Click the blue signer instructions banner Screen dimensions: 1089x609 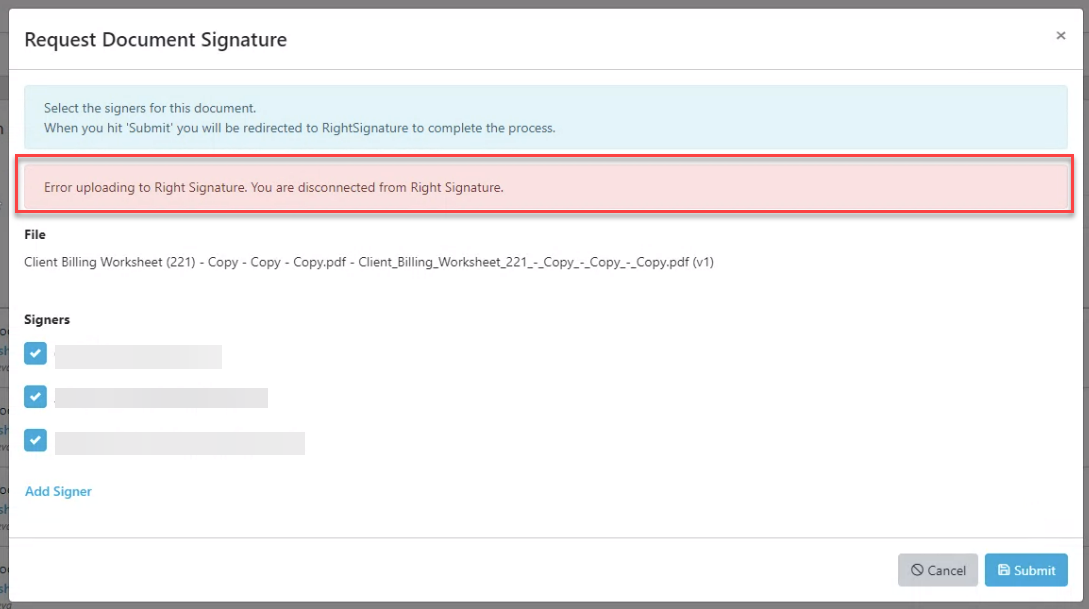coord(544,118)
